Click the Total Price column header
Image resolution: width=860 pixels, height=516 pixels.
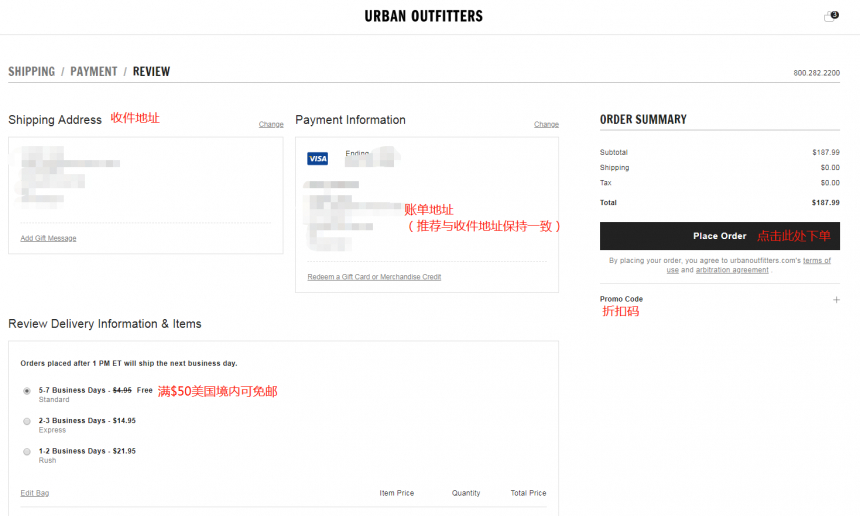[528, 493]
